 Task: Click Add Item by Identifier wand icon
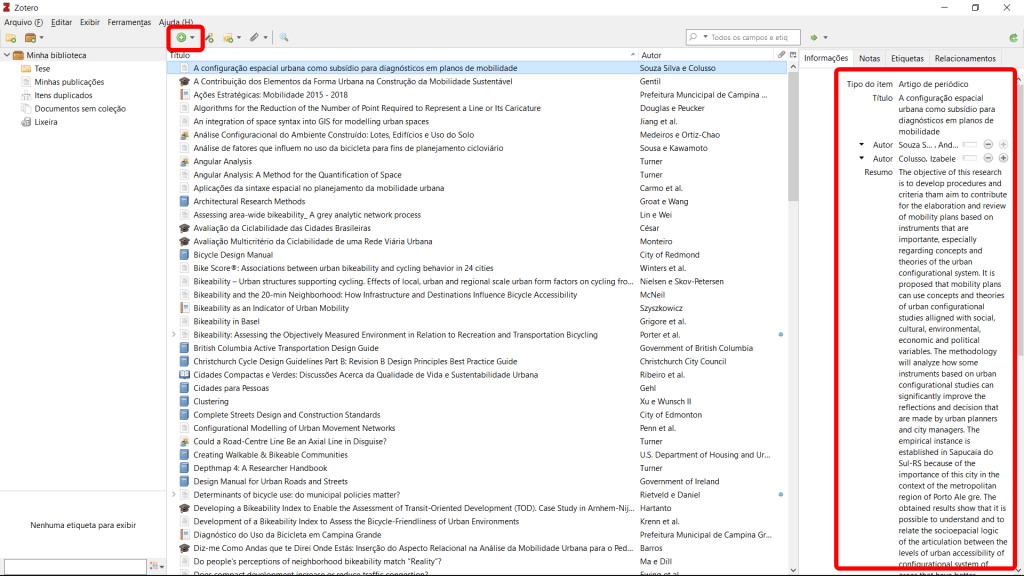point(209,38)
